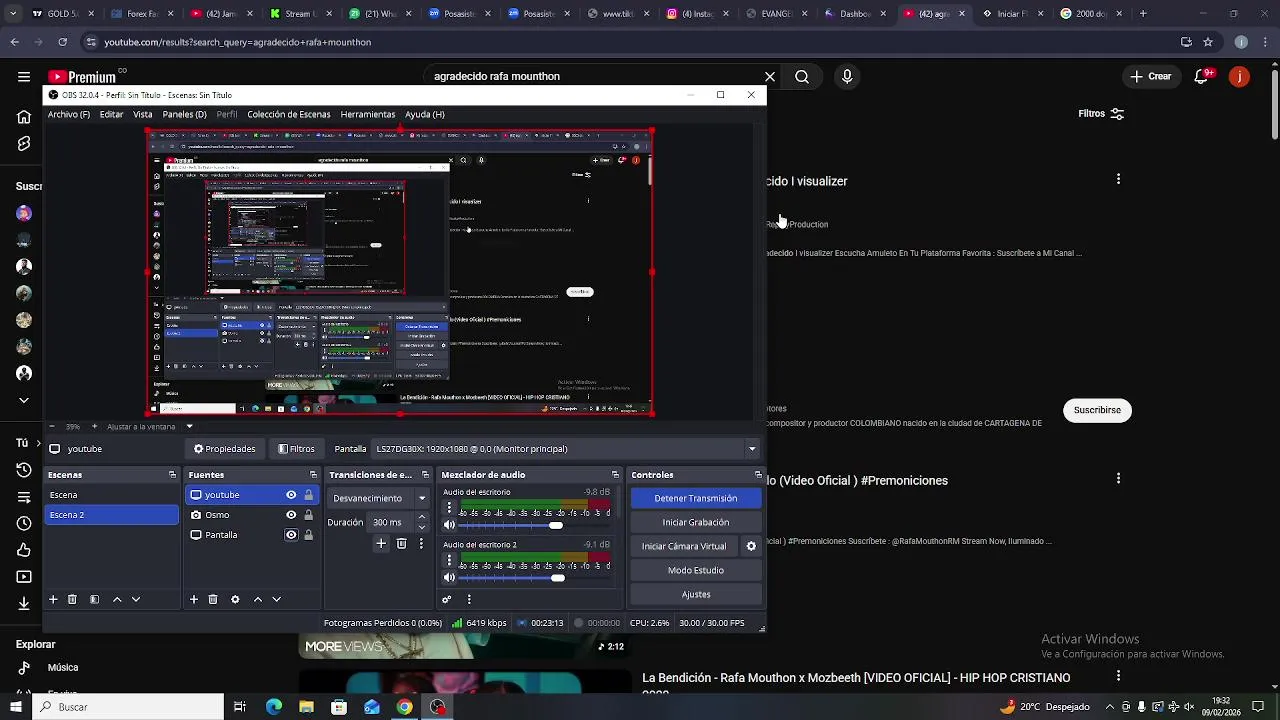Move scene down in Escenas panel
This screenshot has width=1280, height=720.
point(136,599)
